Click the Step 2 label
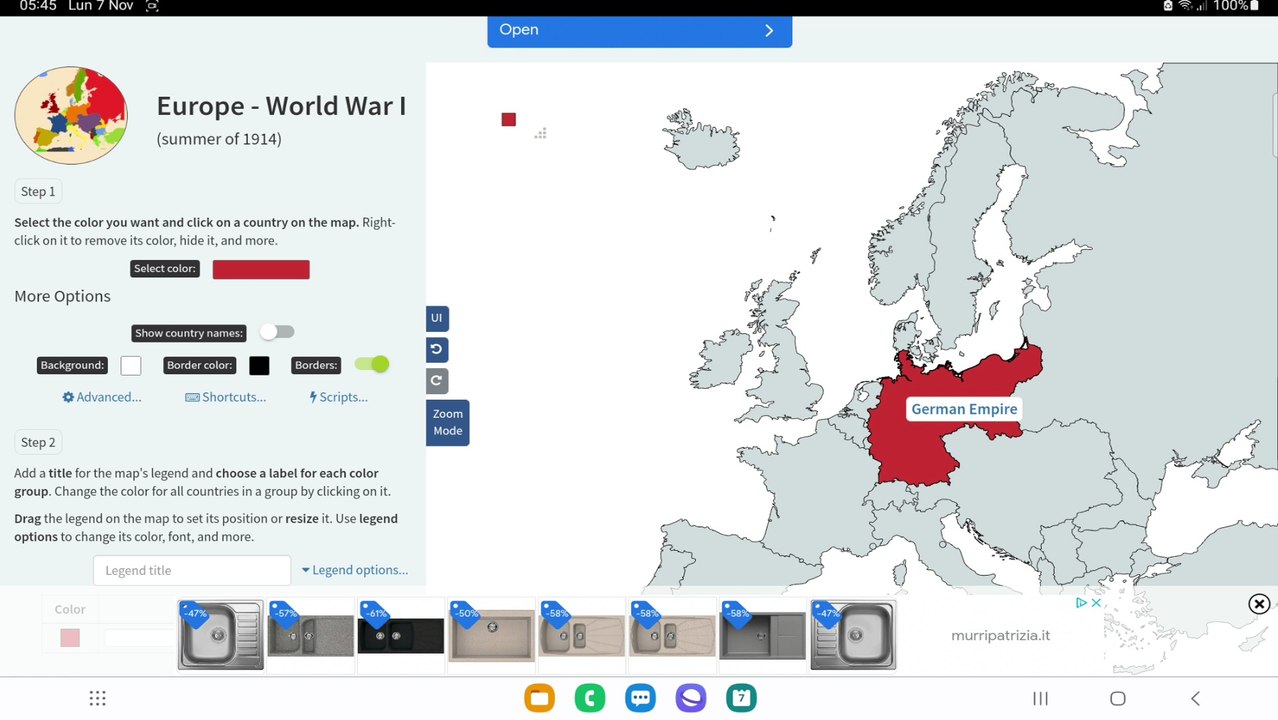Viewport: 1278px width, 720px height. point(39,442)
